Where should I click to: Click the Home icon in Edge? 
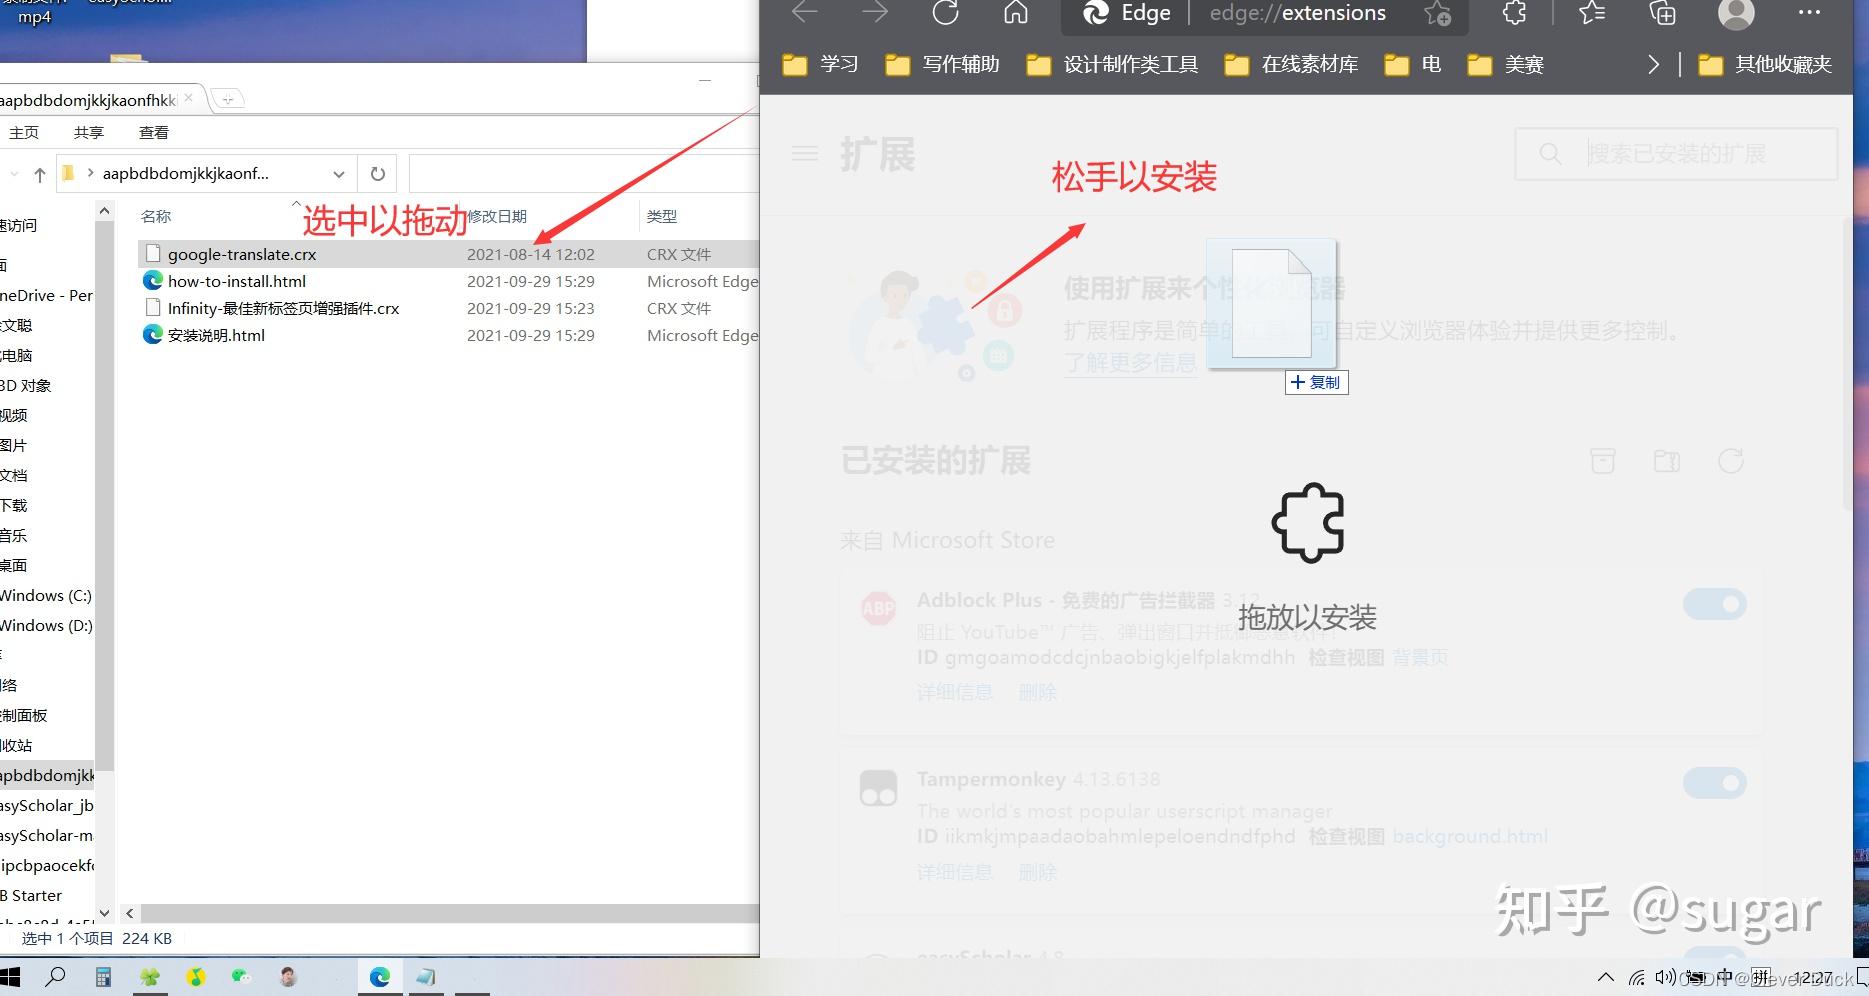(x=1015, y=13)
